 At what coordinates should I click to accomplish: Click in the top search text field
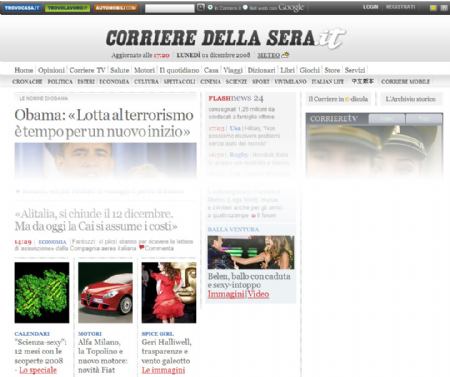pyautogui.click(x=170, y=8)
